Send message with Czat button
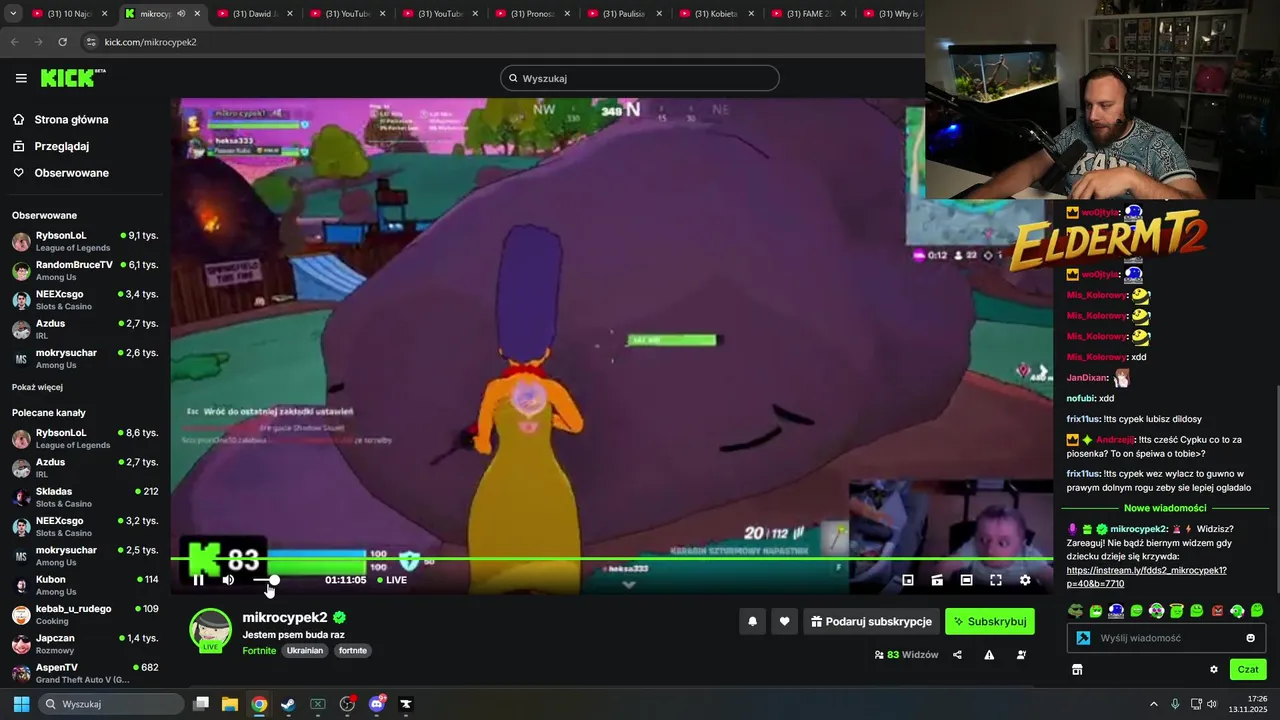This screenshot has width=1280, height=720. (x=1248, y=670)
